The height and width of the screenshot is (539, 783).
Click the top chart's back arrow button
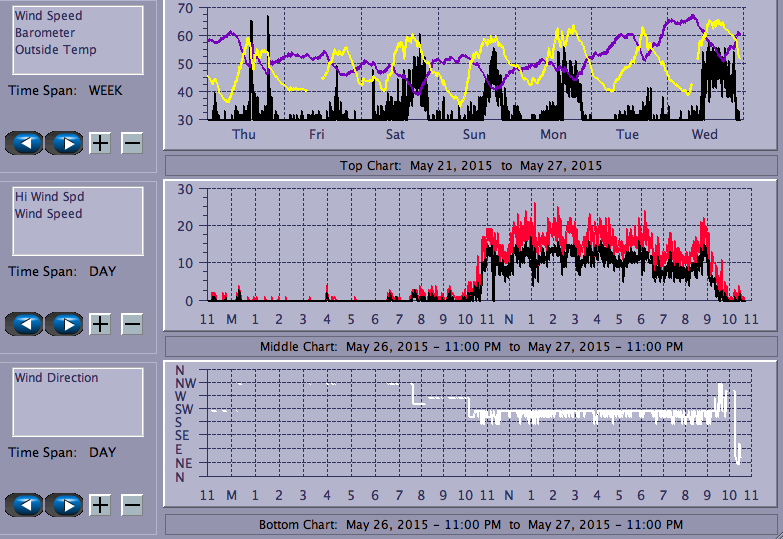tap(24, 142)
